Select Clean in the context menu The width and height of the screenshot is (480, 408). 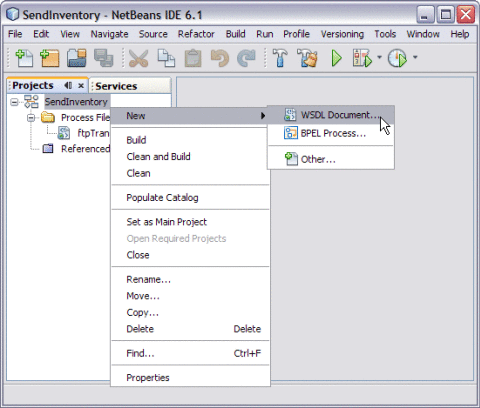(x=190, y=173)
